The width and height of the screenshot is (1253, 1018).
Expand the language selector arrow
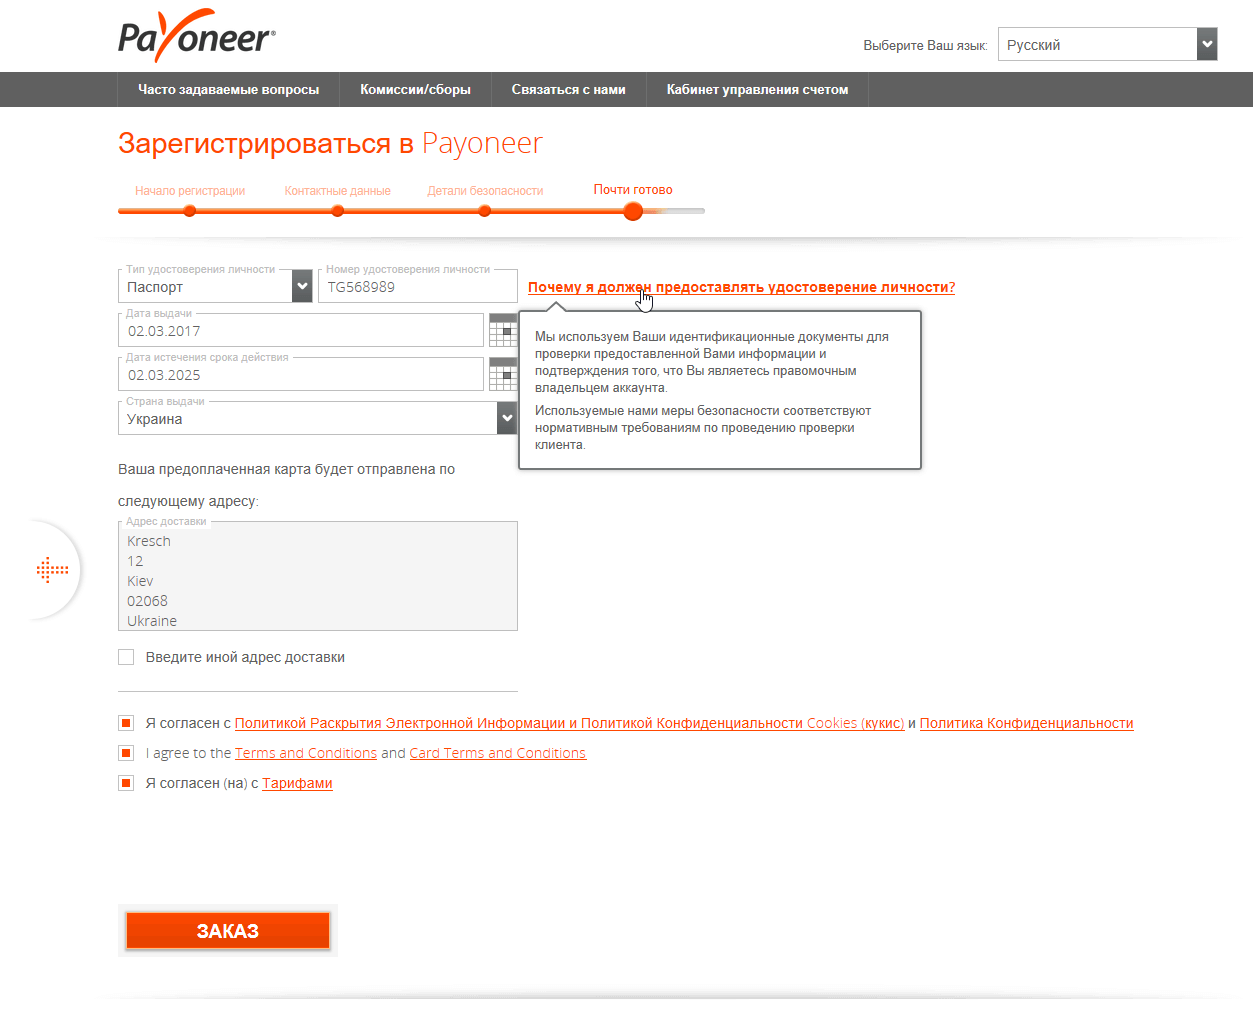tap(1207, 44)
